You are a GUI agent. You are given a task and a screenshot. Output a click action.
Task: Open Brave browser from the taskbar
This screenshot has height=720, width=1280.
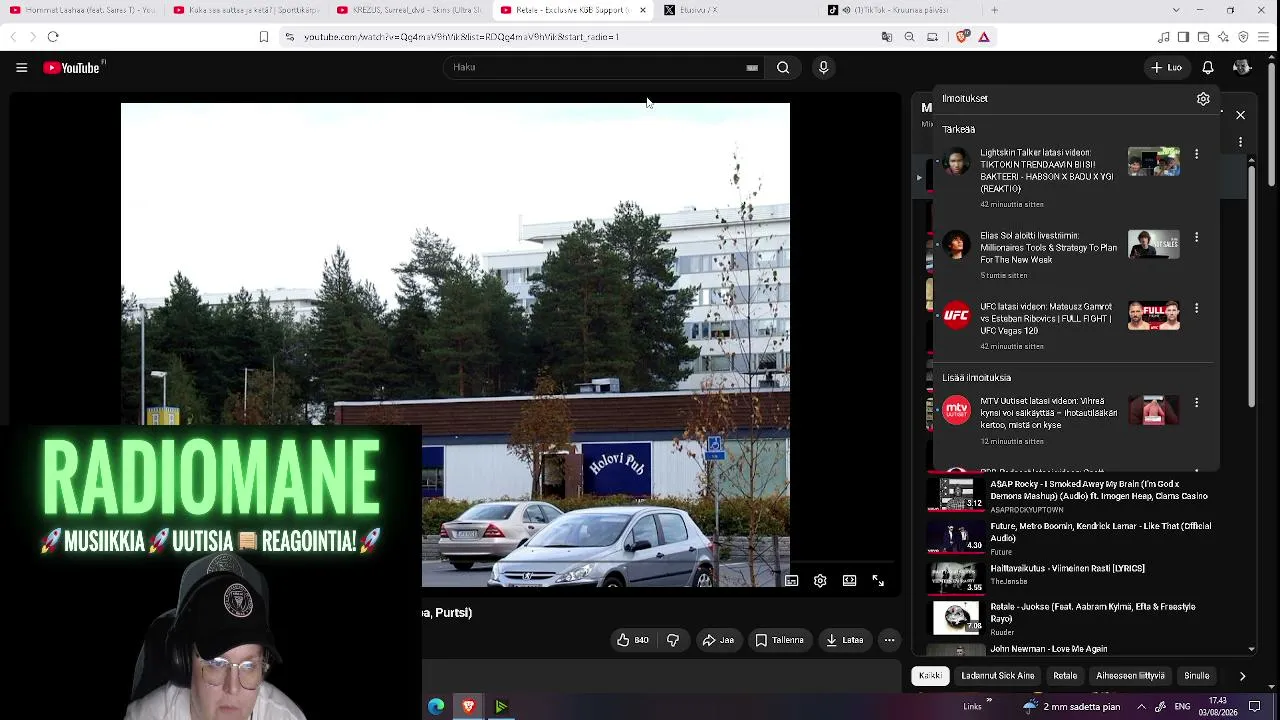pos(468,707)
